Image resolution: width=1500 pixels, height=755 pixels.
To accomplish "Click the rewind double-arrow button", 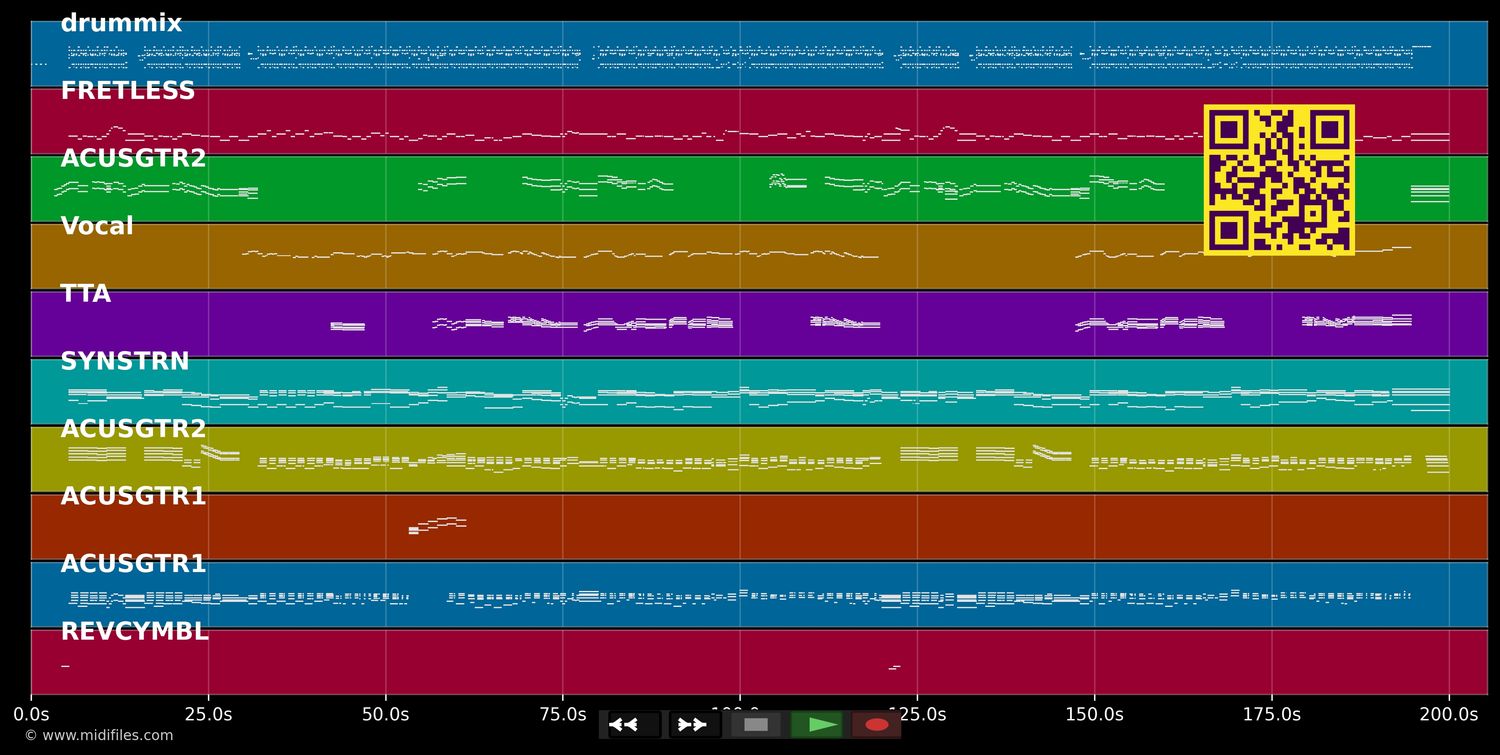I will click(x=634, y=725).
